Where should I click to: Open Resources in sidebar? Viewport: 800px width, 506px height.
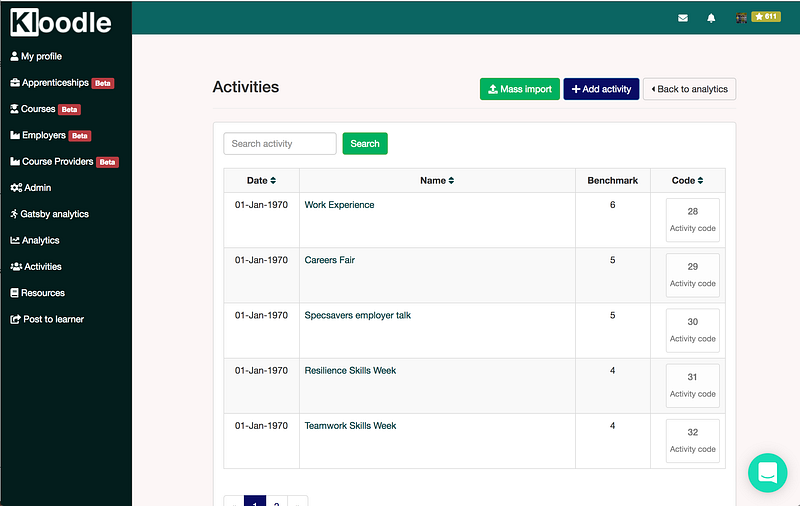(x=37, y=293)
